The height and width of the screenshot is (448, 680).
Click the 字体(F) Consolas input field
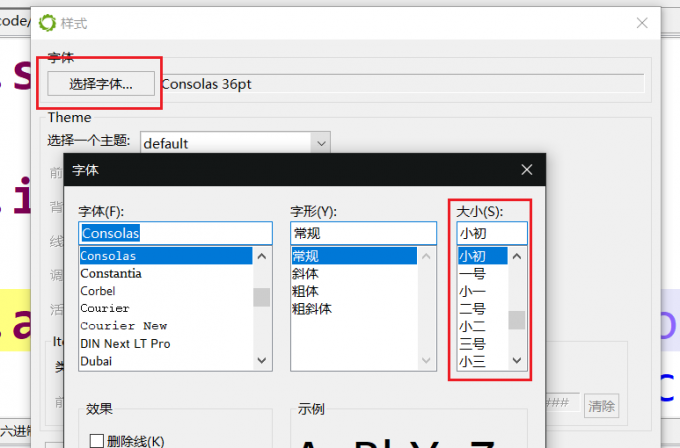(x=175, y=233)
